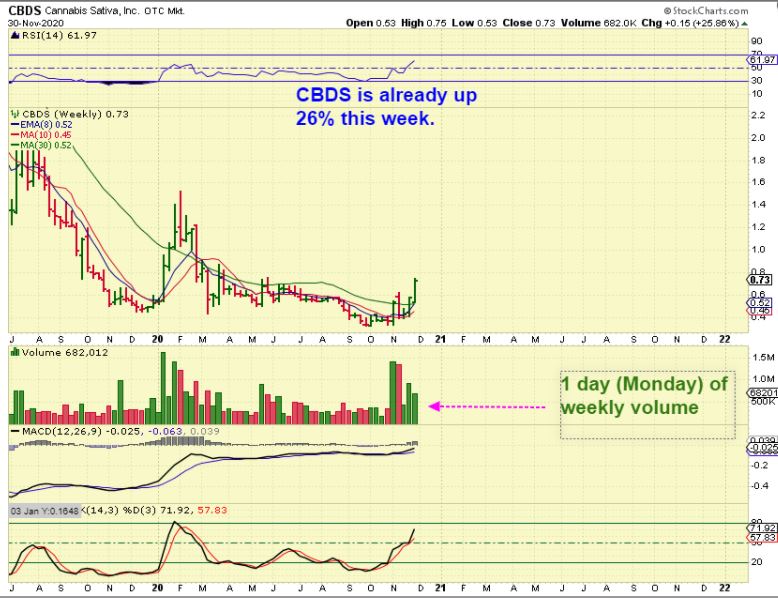Click the 'High 0.75' value in header
The height and width of the screenshot is (598, 778).
pyautogui.click(x=424, y=23)
